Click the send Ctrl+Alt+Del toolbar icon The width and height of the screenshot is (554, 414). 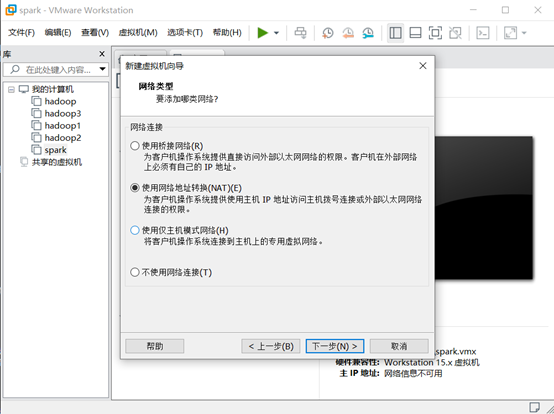[x=301, y=33]
